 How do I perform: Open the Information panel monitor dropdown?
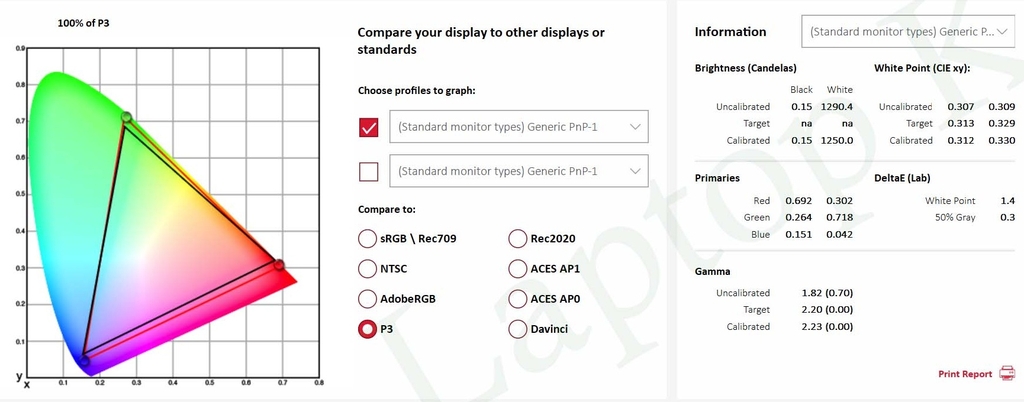pos(908,32)
